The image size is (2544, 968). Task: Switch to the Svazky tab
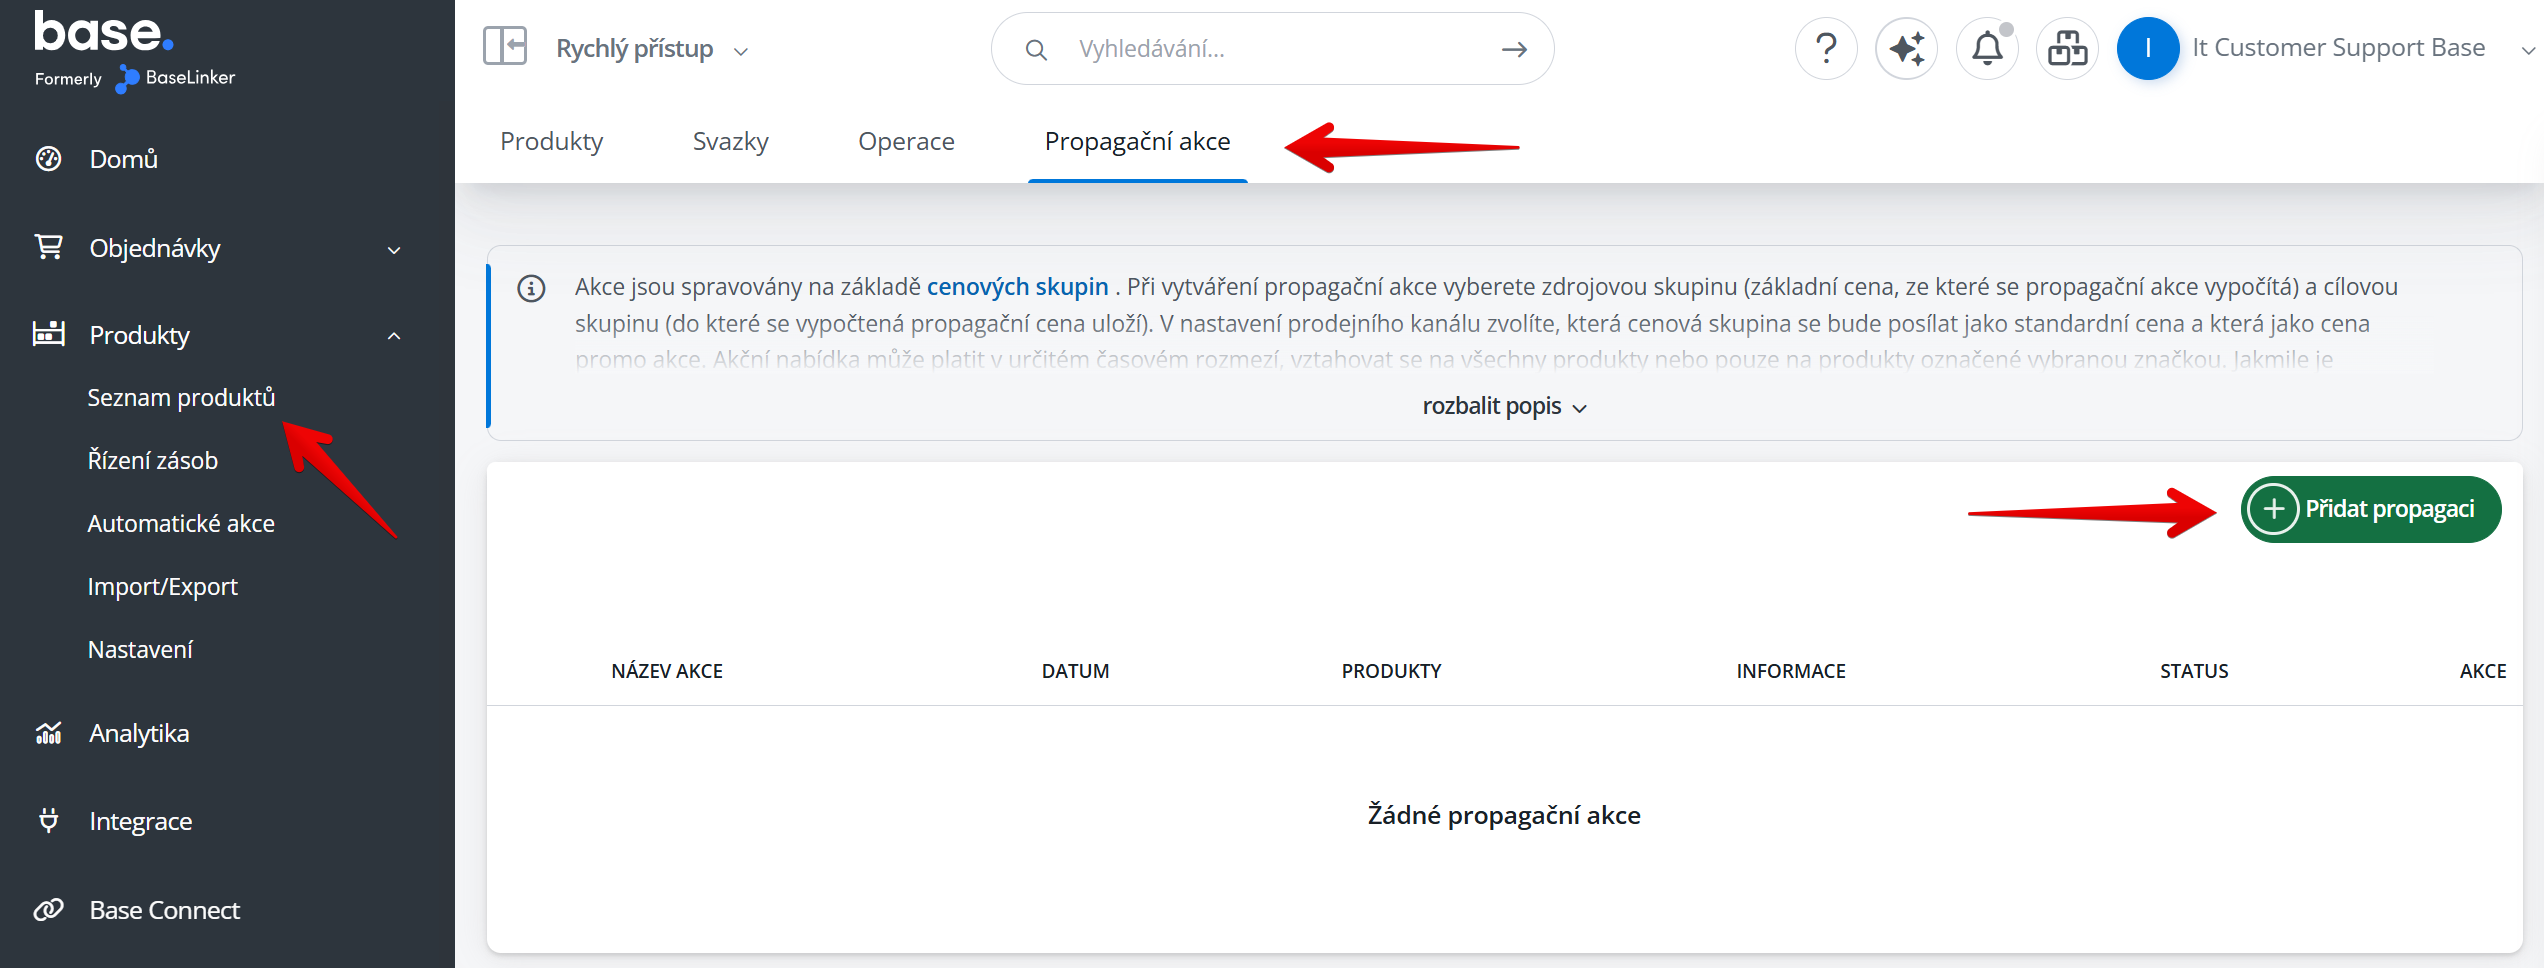click(x=731, y=142)
